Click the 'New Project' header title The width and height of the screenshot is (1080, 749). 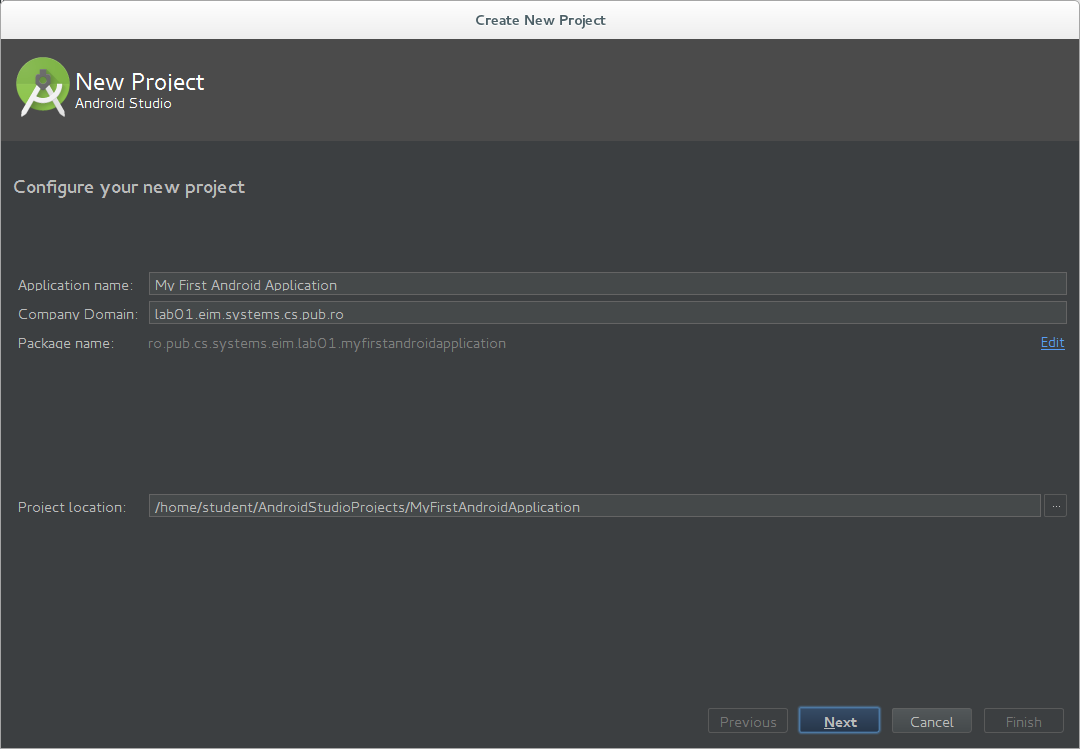click(x=140, y=81)
